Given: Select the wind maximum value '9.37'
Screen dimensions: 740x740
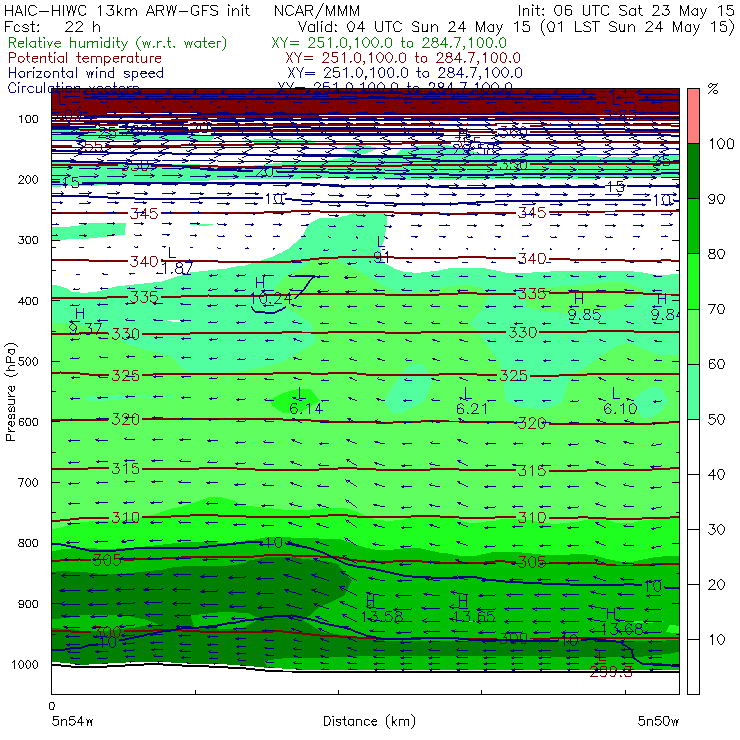Looking at the screenshot, I should (85, 328).
